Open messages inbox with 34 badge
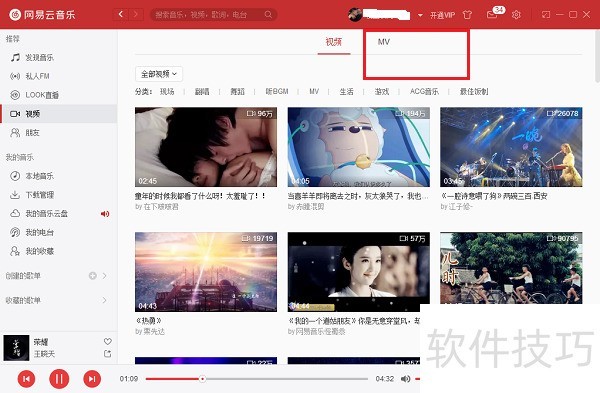The image size is (600, 393). (x=495, y=13)
